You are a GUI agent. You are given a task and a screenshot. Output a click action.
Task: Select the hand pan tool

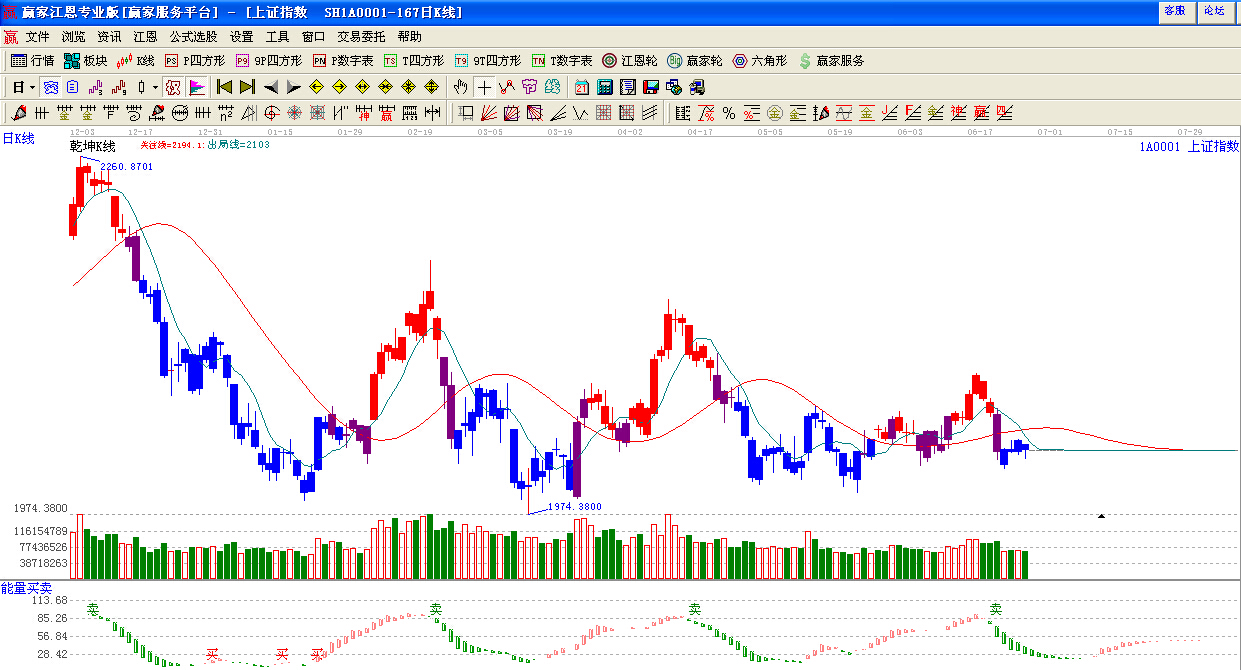(460, 87)
